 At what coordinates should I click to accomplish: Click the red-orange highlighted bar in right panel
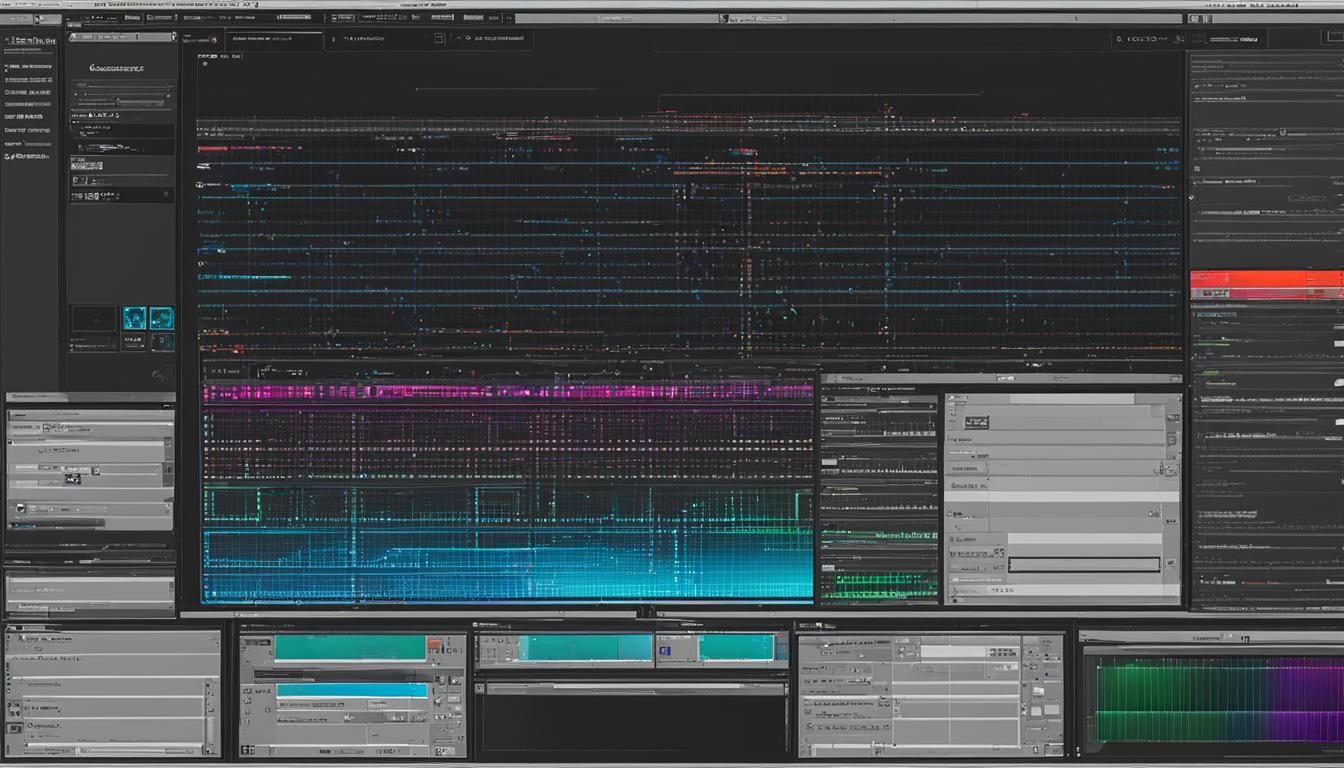click(x=1266, y=279)
